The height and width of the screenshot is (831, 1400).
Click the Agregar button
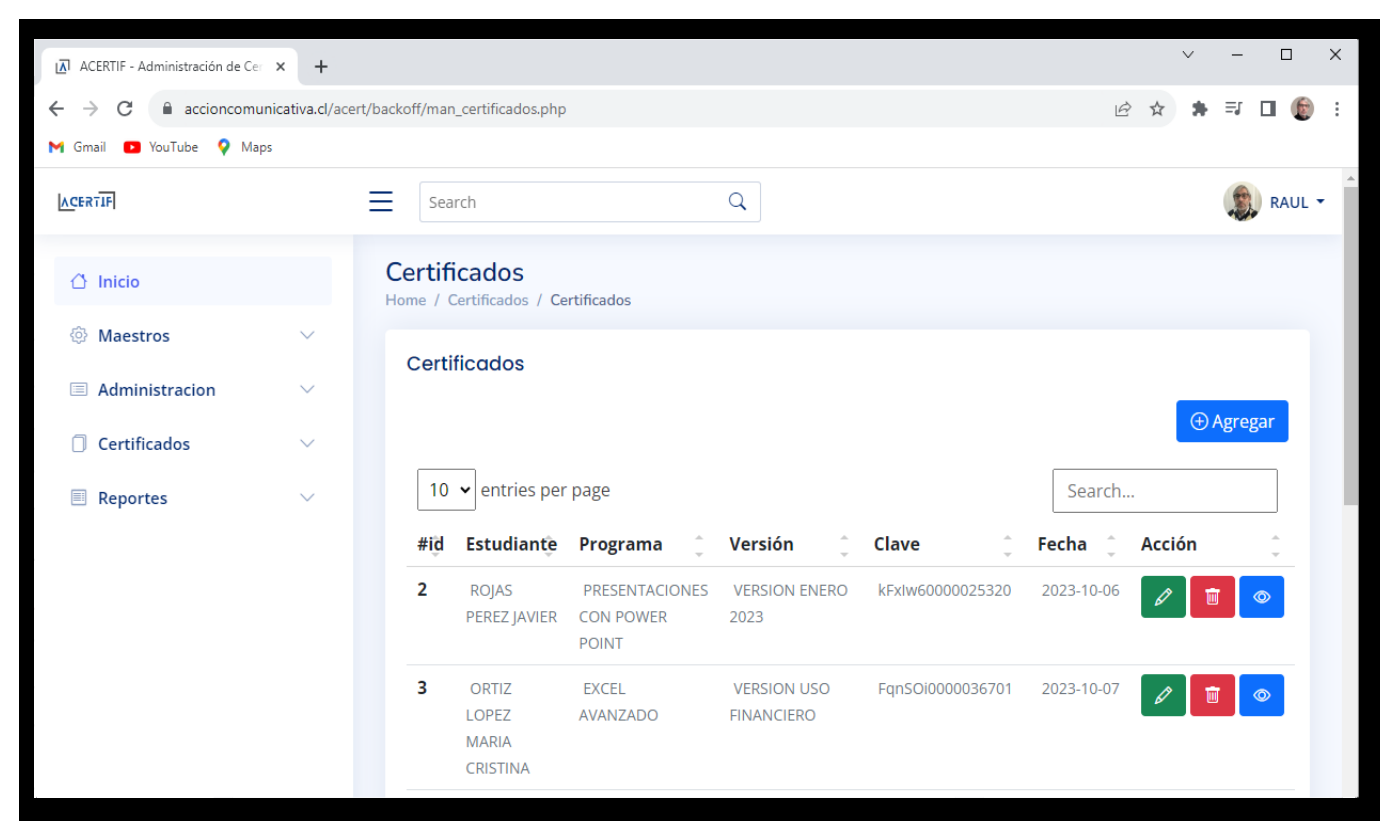coord(1232,421)
